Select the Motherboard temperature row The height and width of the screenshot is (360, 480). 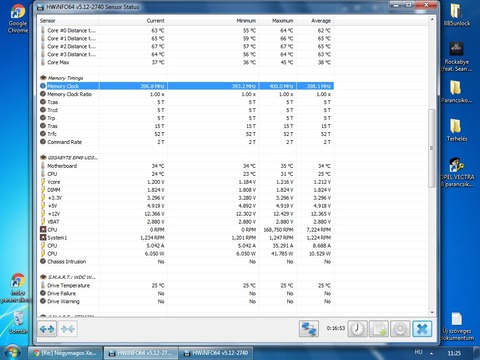click(x=186, y=166)
